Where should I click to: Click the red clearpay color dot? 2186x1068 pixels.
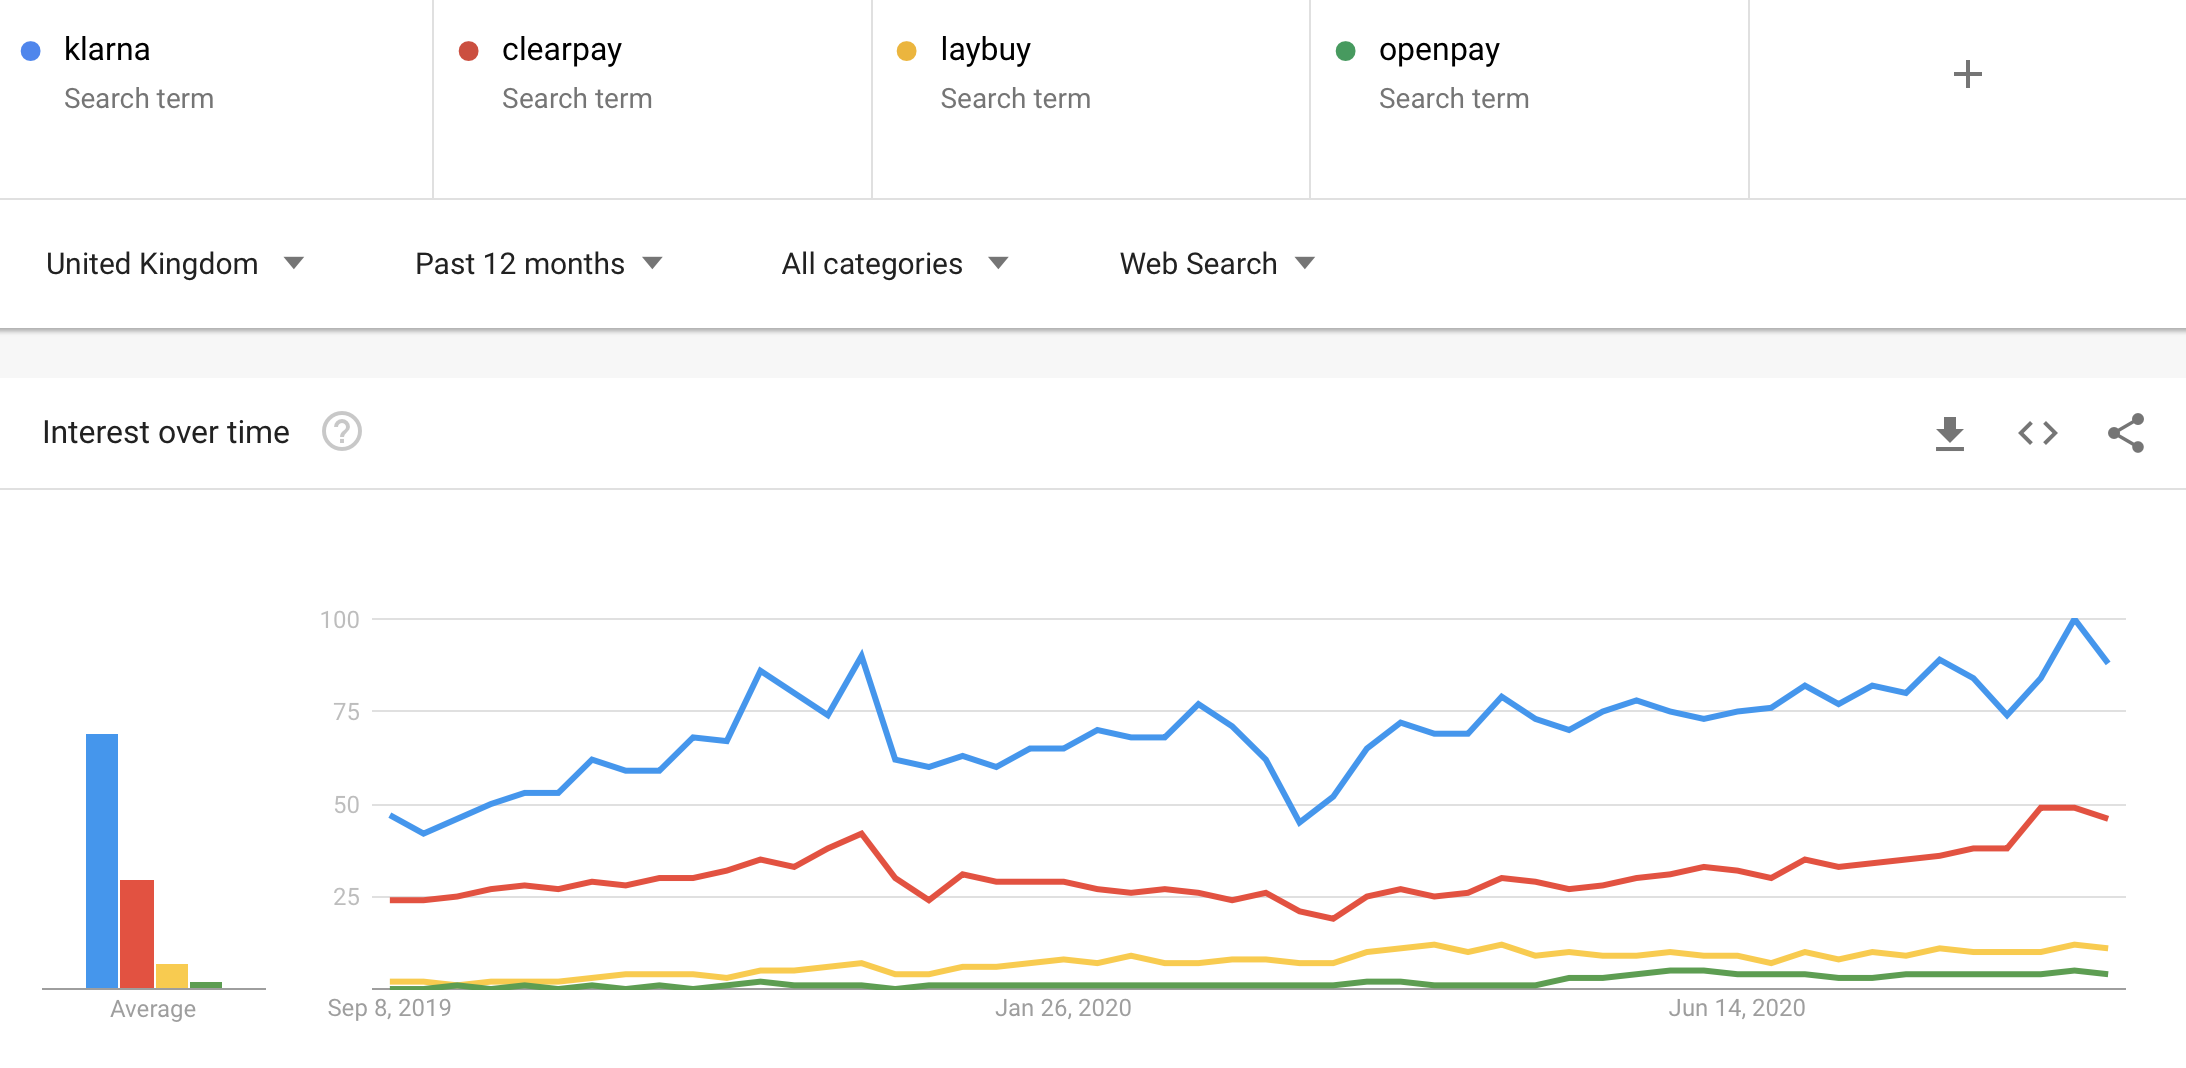[x=468, y=51]
